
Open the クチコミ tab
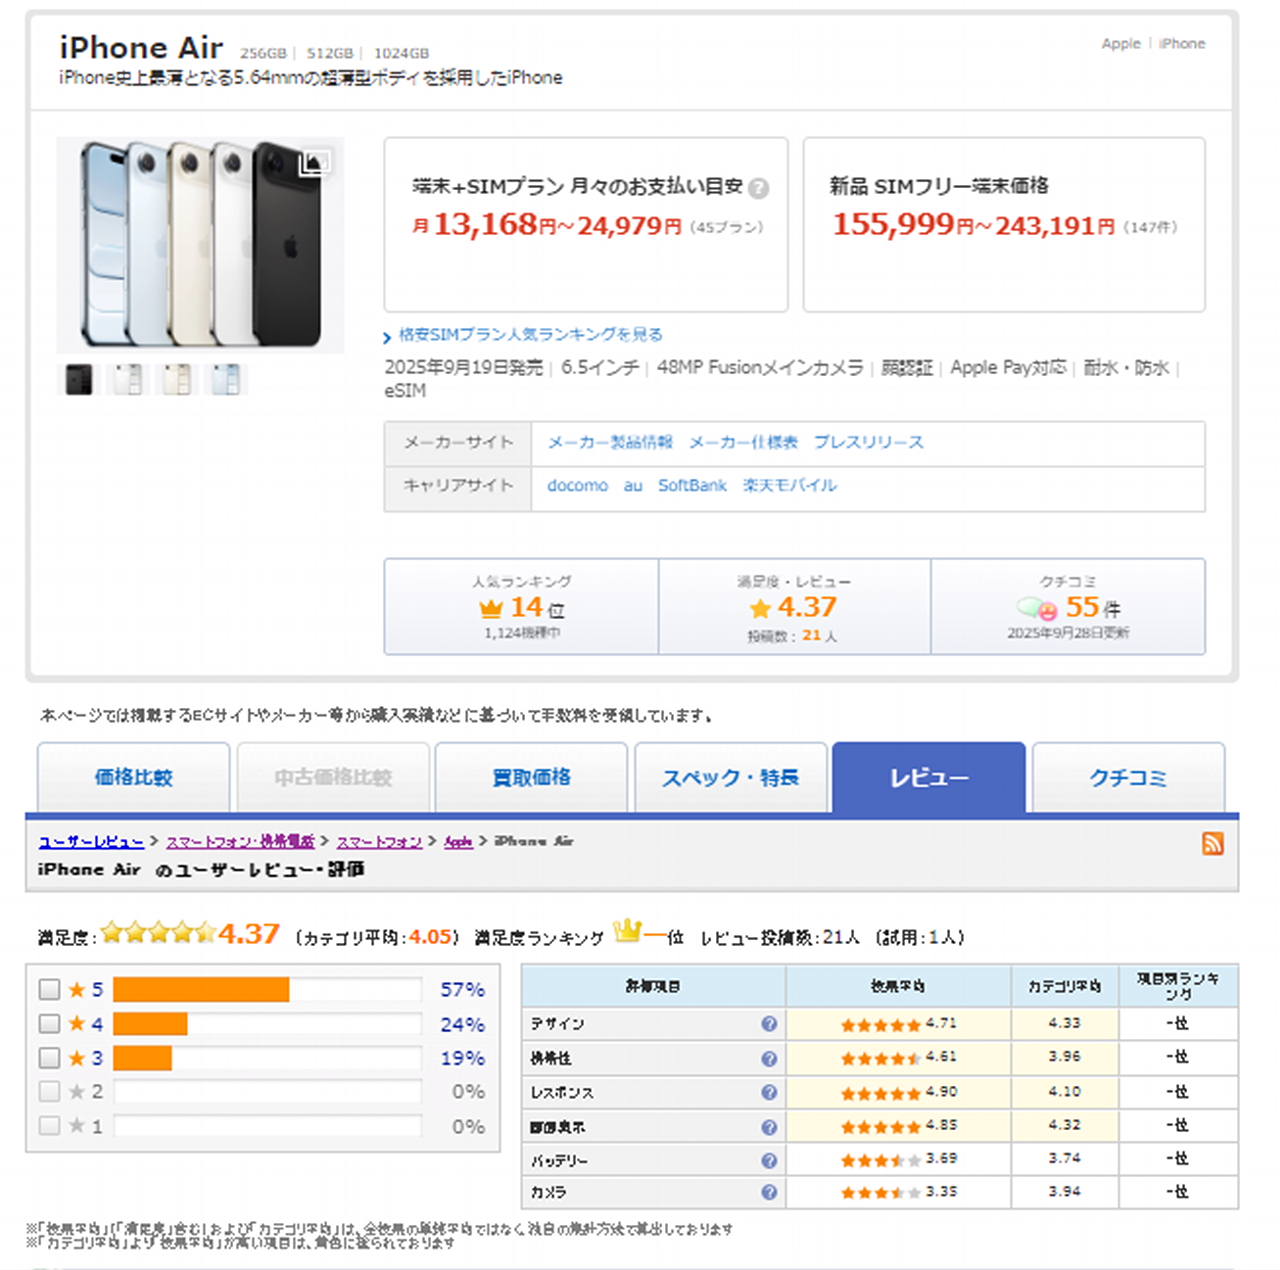click(x=1127, y=777)
